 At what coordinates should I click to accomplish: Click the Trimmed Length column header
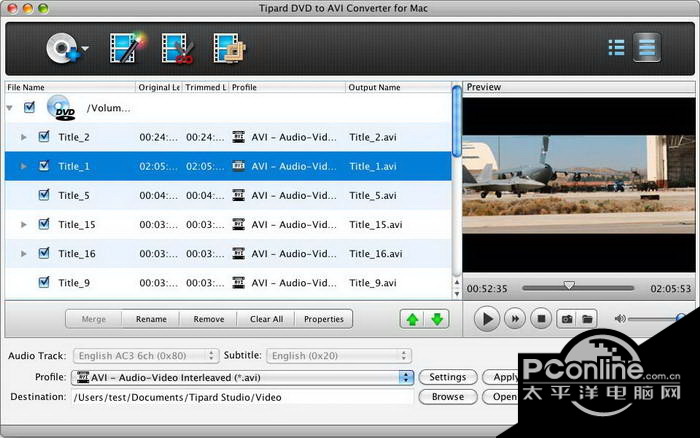pyautogui.click(x=206, y=87)
